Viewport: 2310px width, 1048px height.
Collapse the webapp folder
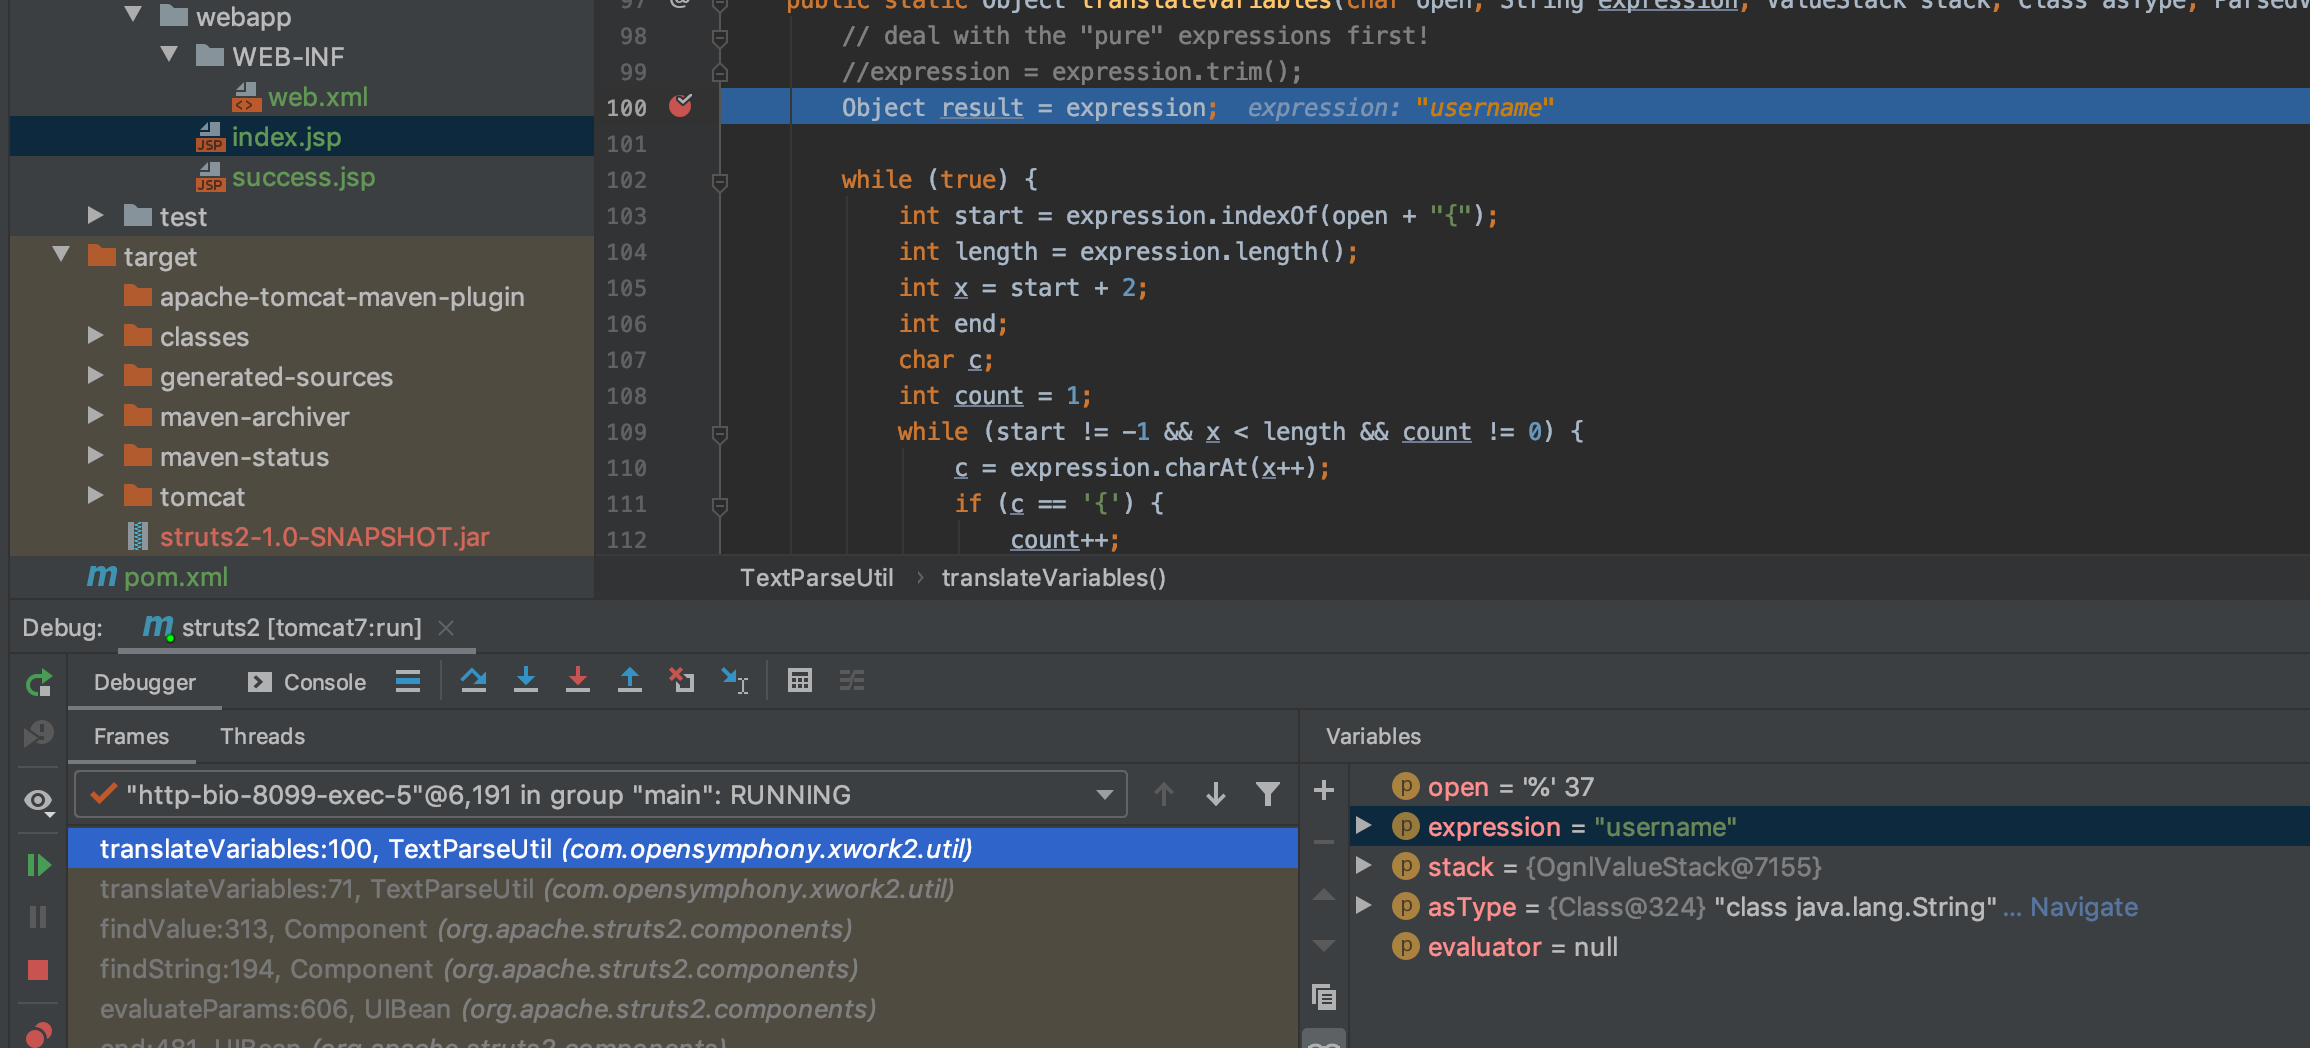133,14
